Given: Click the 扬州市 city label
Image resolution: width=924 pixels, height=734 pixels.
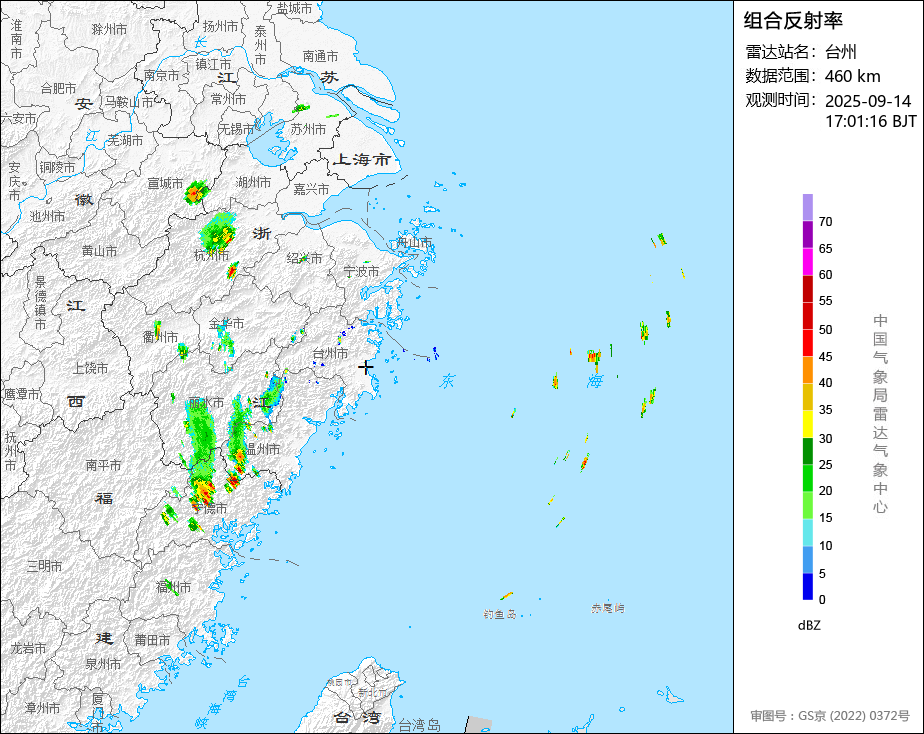Looking at the screenshot, I should point(220,27).
